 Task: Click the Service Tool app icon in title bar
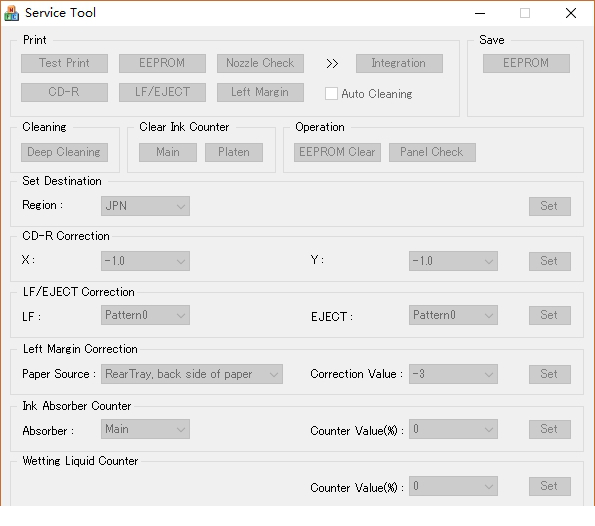tap(11, 13)
